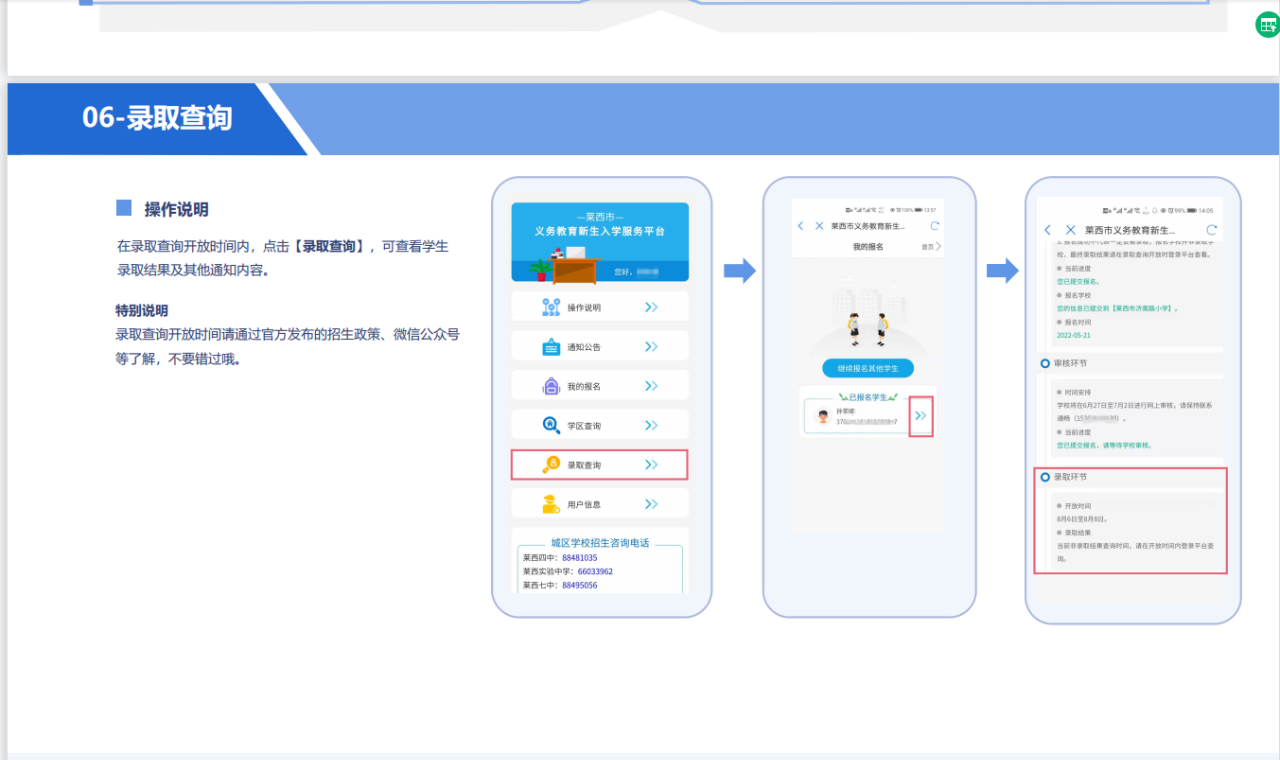1280x760 pixels.
Task: Click the 莱西四中 phone number 88481035
Action: pos(579,558)
